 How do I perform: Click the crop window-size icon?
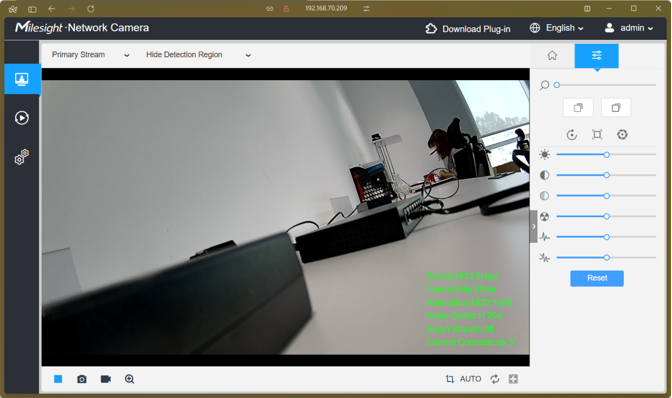(x=450, y=379)
